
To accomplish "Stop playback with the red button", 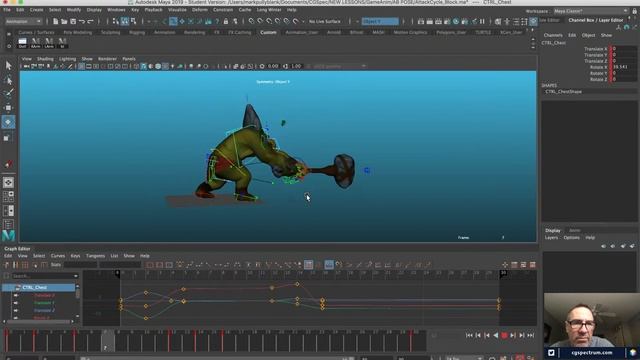I will point(504,335).
